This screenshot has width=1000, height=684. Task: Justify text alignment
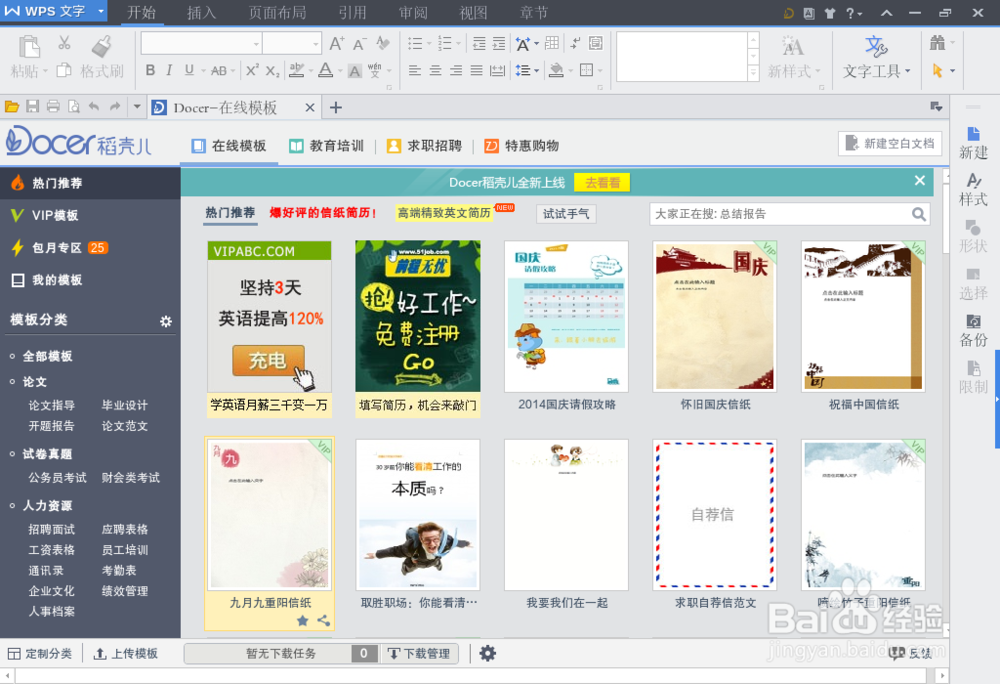click(x=476, y=70)
